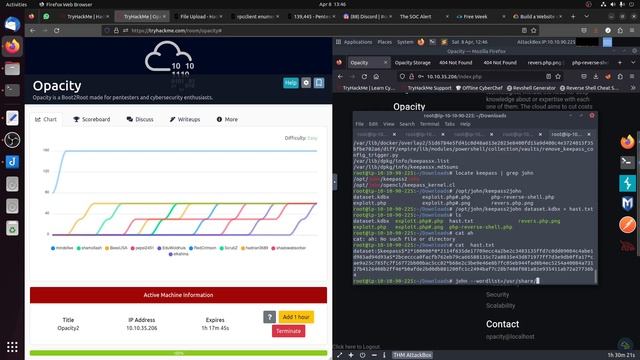The height and width of the screenshot is (360, 640).
Task: Open the terminal File menu
Action: click(359, 124)
